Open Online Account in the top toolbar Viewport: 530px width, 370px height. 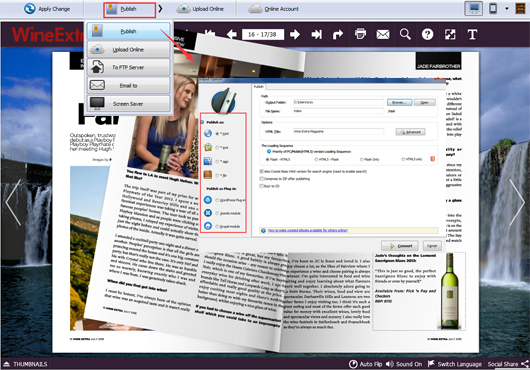273,9
